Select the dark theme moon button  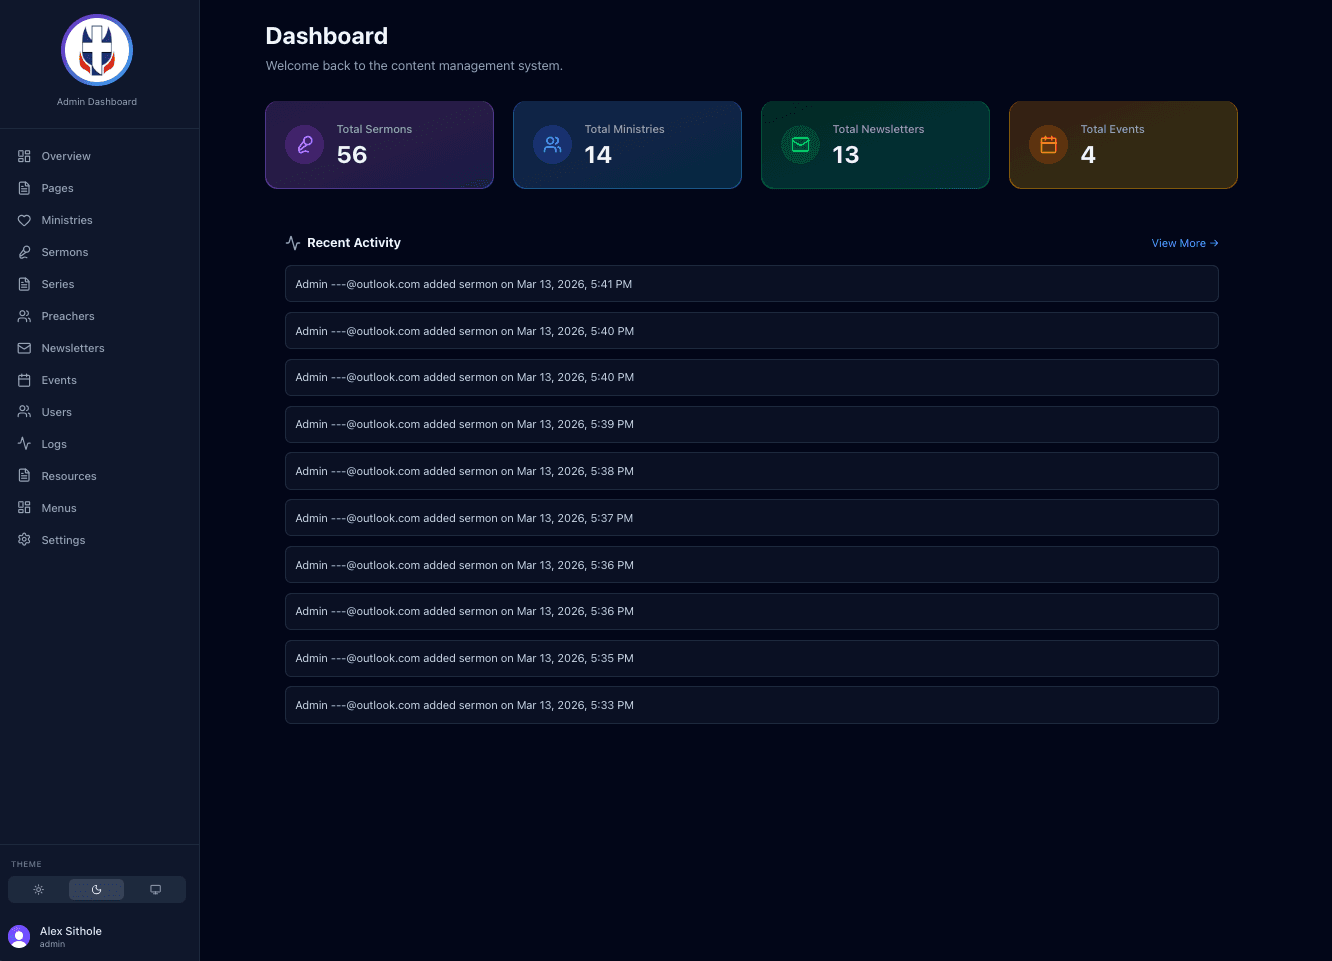[97, 889]
